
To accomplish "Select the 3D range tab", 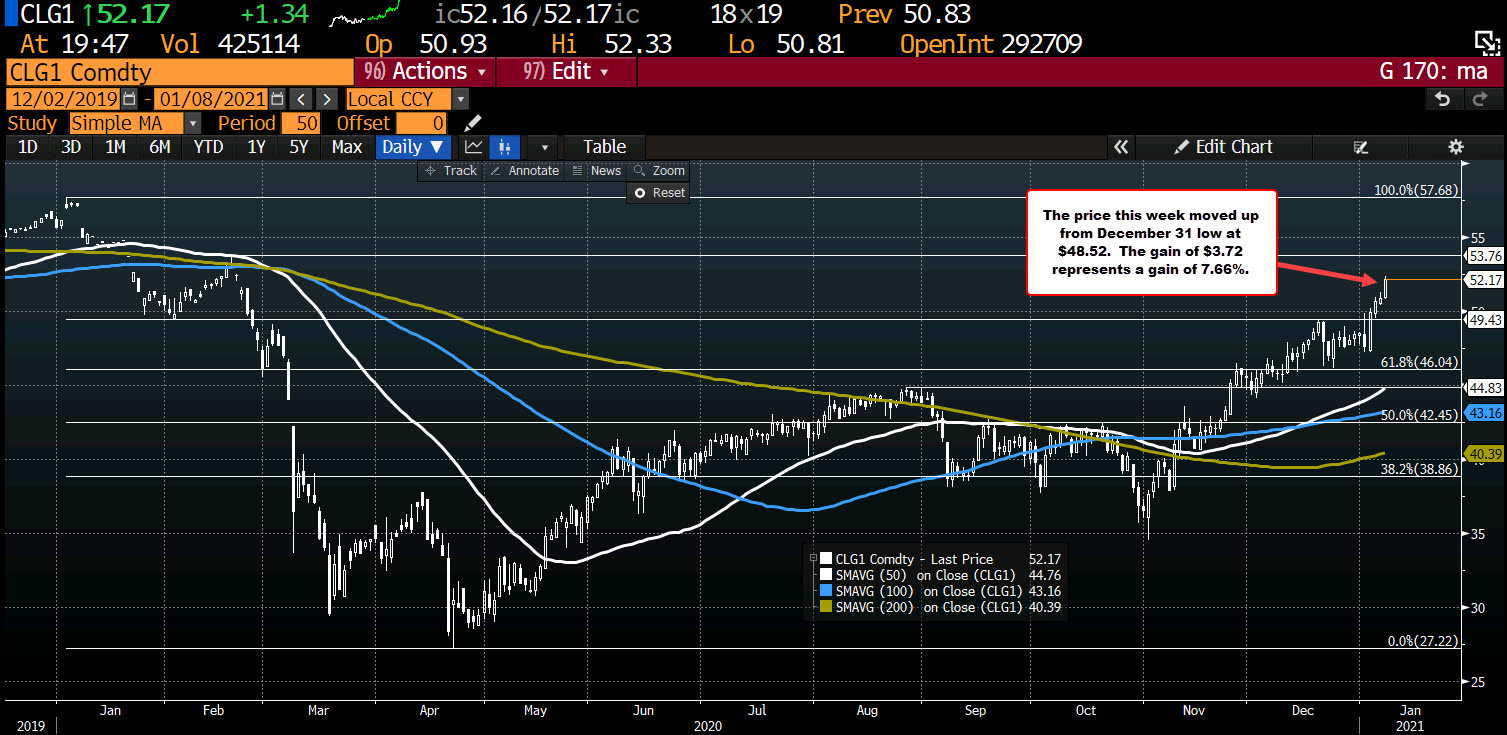I will (x=71, y=147).
